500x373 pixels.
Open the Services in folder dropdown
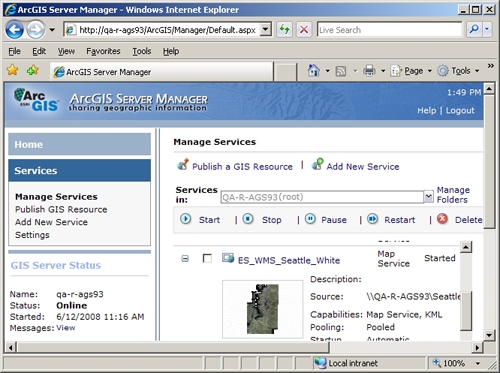click(428, 197)
